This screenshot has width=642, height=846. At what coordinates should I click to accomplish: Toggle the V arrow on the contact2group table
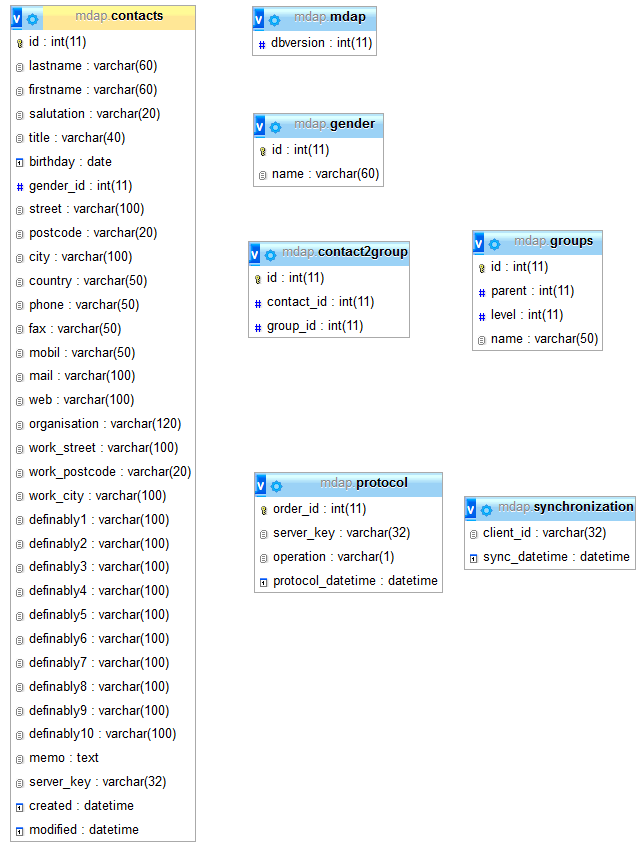pos(255,255)
